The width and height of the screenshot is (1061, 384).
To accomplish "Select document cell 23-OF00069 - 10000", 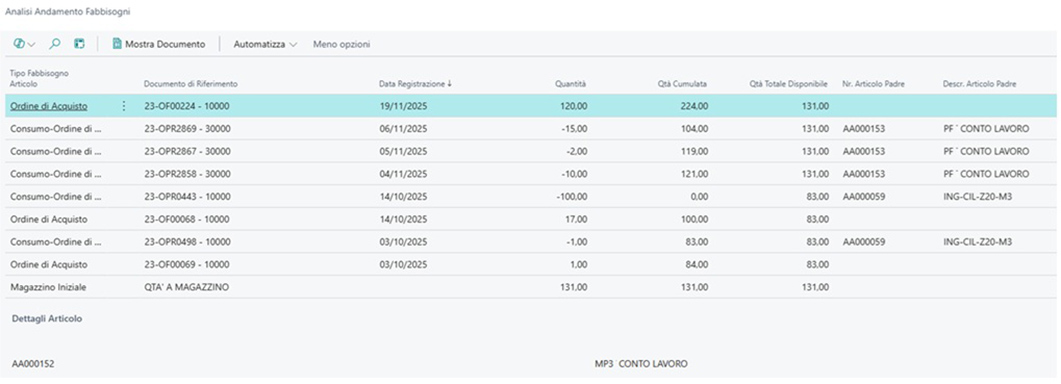I will pyautogui.click(x=187, y=264).
